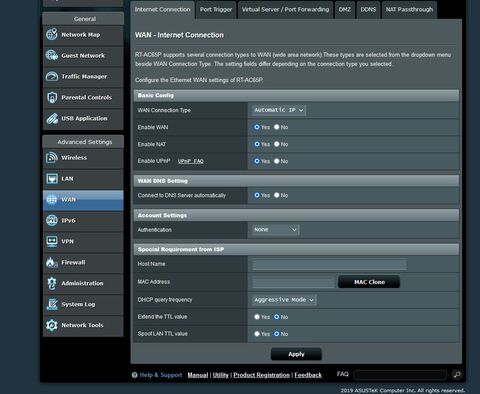Screen dimensions: 480x394
Task: Open the Manual link
Action: point(198,375)
